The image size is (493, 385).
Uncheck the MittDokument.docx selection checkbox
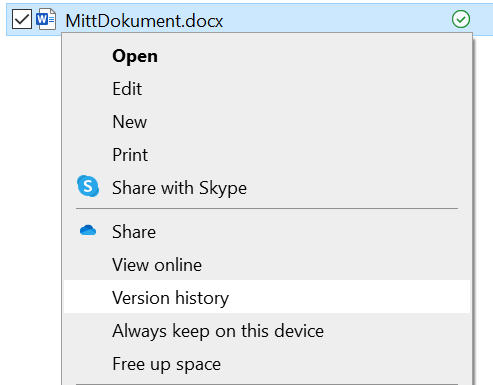(22, 19)
